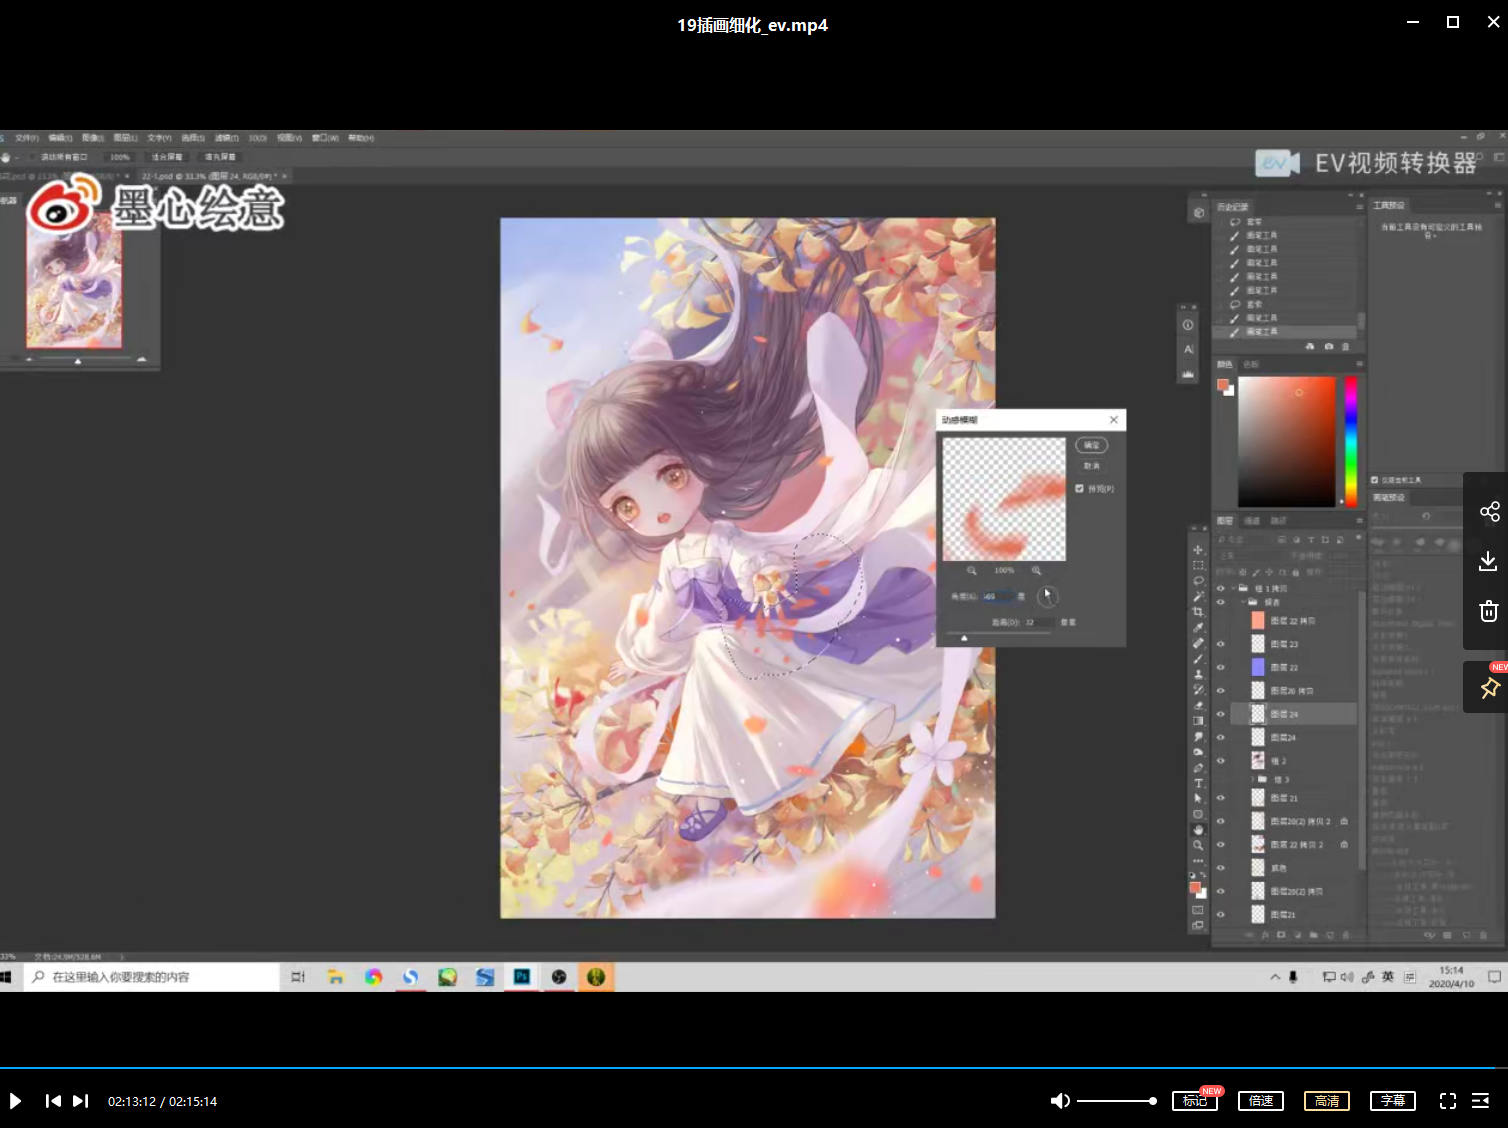Enter fullscreen mode

tap(1447, 1101)
